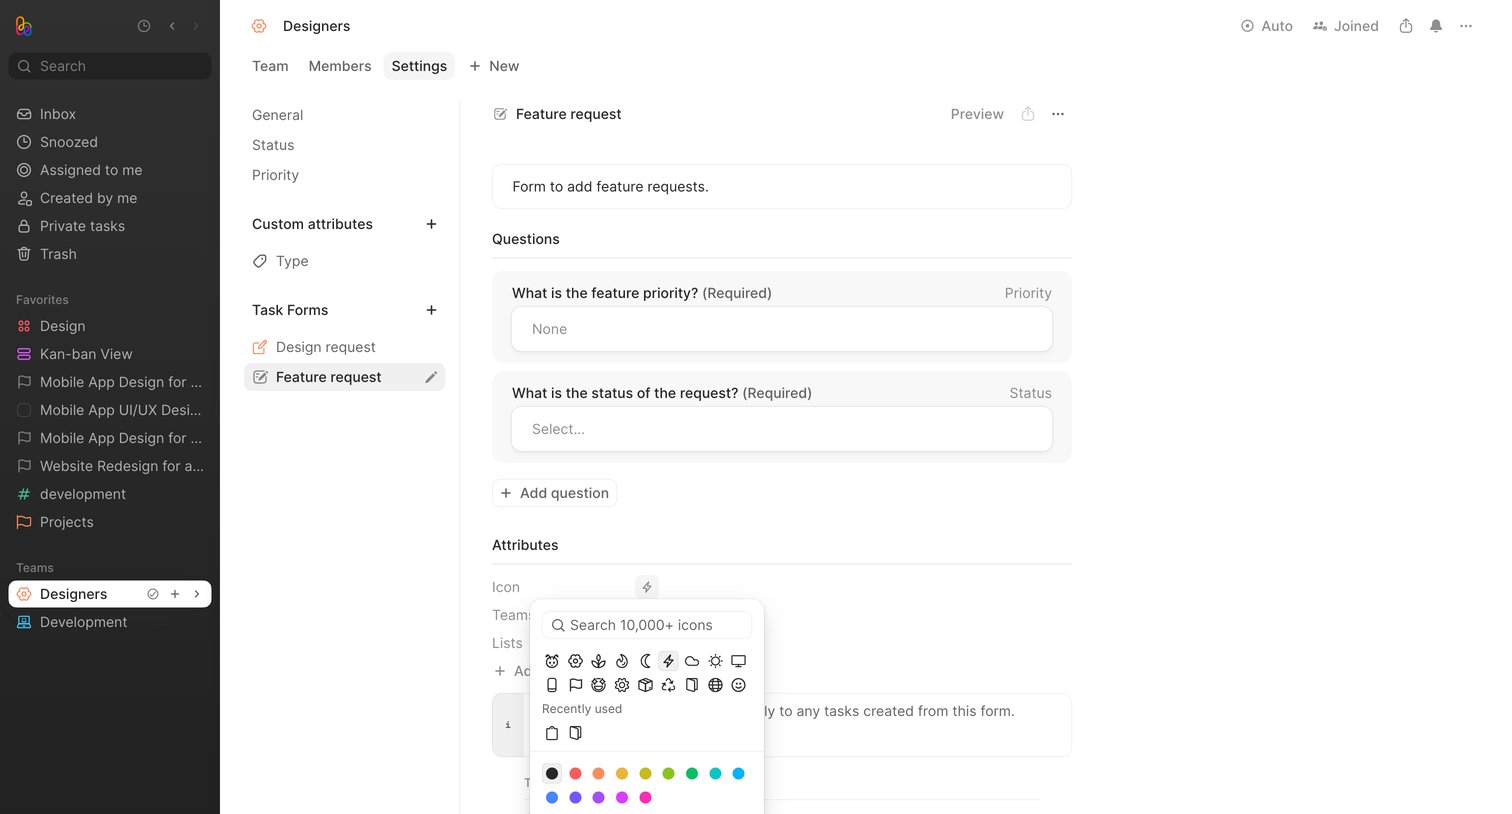Choose the recycle arrows icon
This screenshot has height=814, width=1512.
coord(668,685)
